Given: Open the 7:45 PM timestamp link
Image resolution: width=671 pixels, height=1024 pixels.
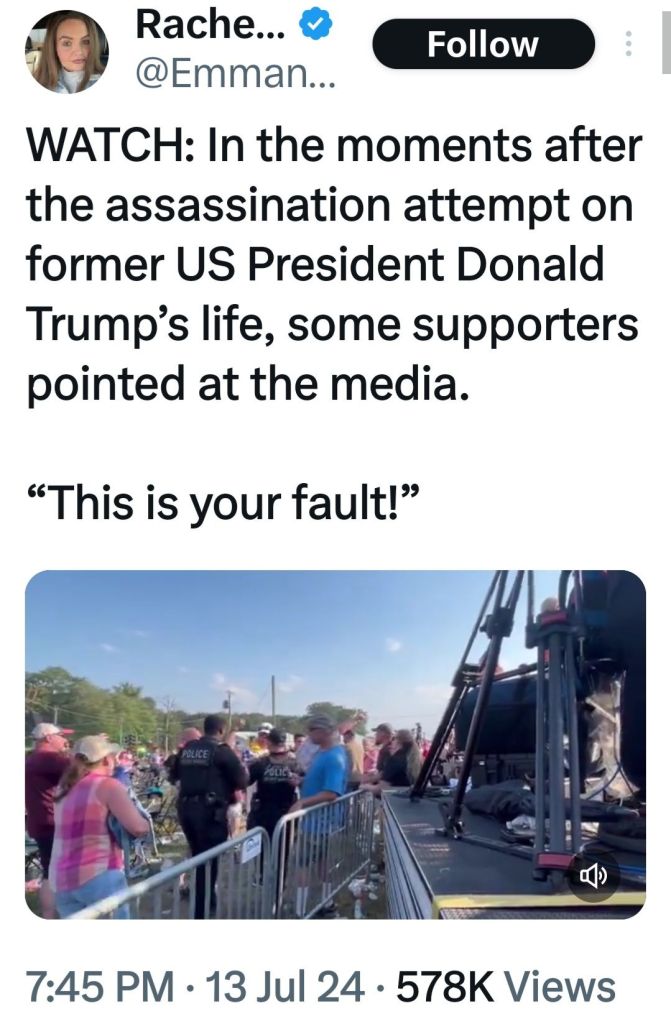Looking at the screenshot, I should [101, 987].
